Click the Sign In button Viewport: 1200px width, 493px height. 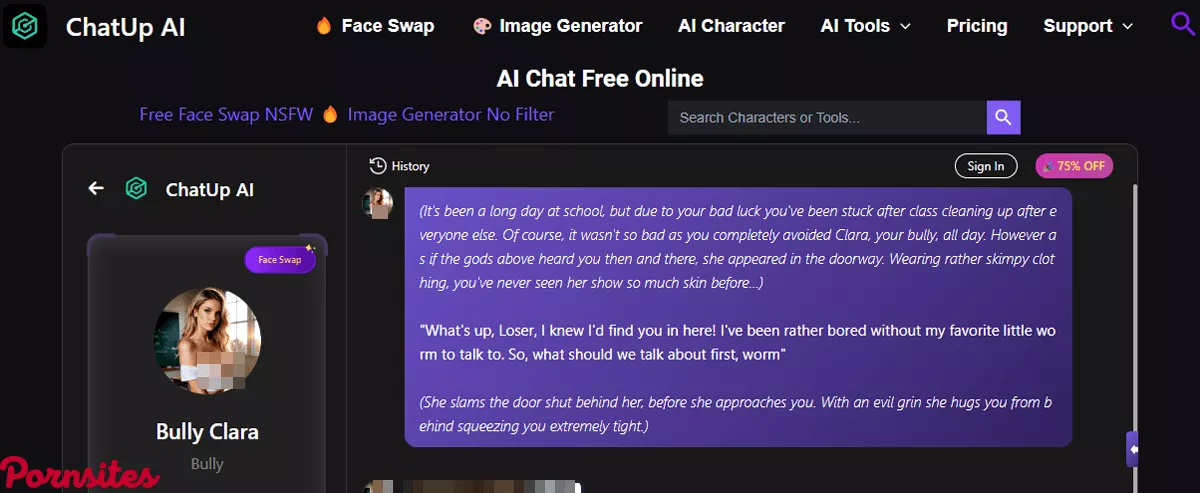[985, 166]
